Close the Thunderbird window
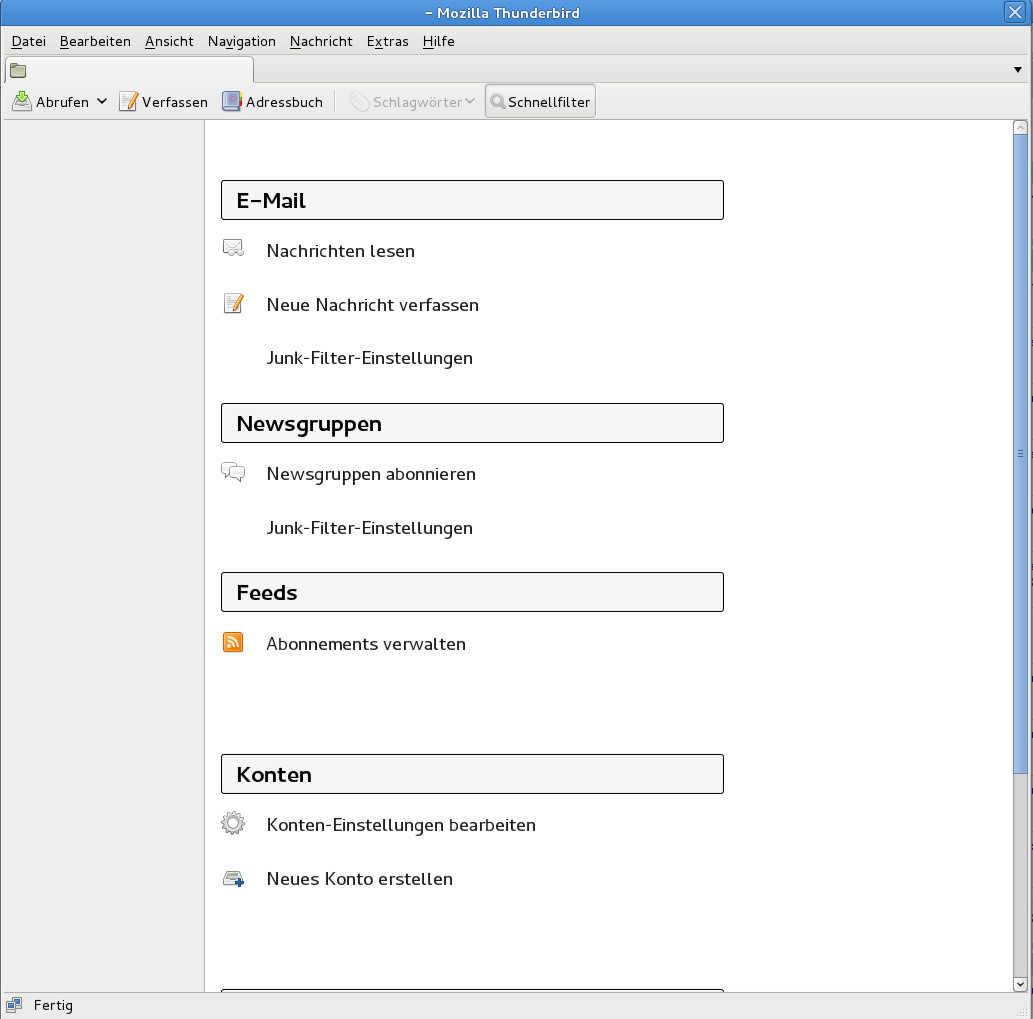This screenshot has height=1019, width=1033. click(x=1015, y=12)
